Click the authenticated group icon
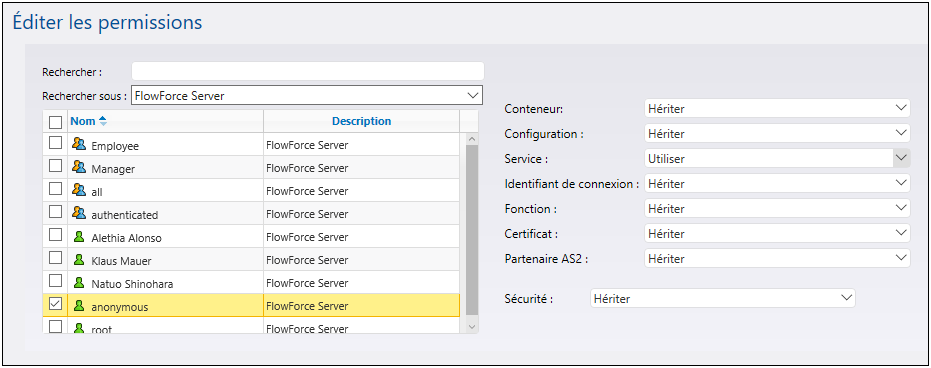The width and height of the screenshot is (931, 368). 79,212
